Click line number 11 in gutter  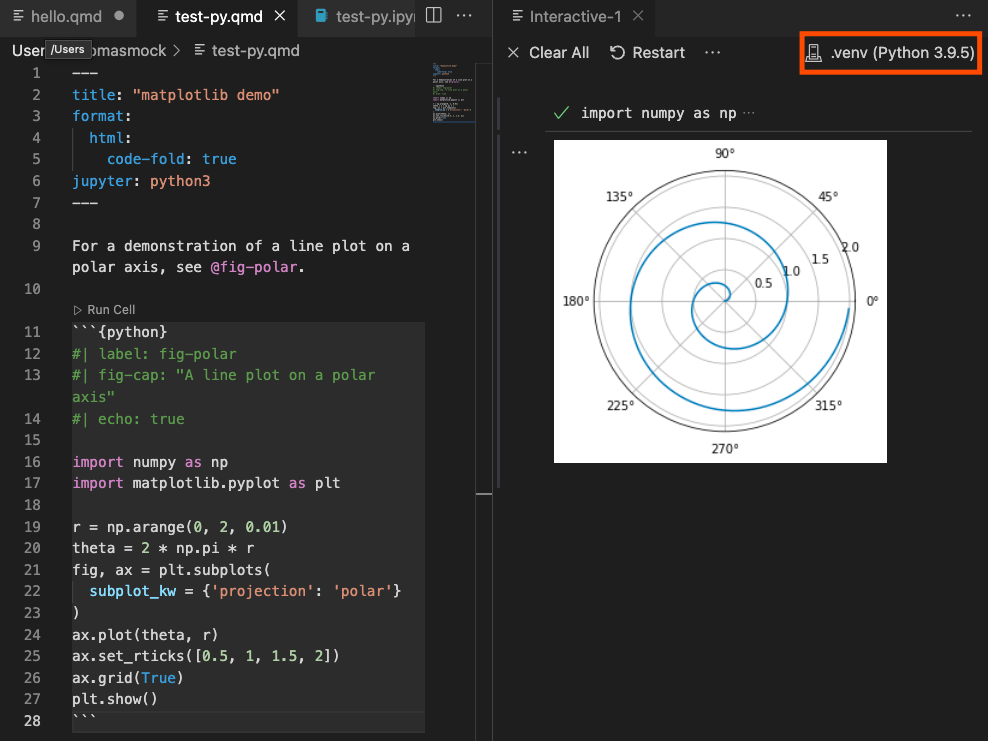click(x=32, y=332)
